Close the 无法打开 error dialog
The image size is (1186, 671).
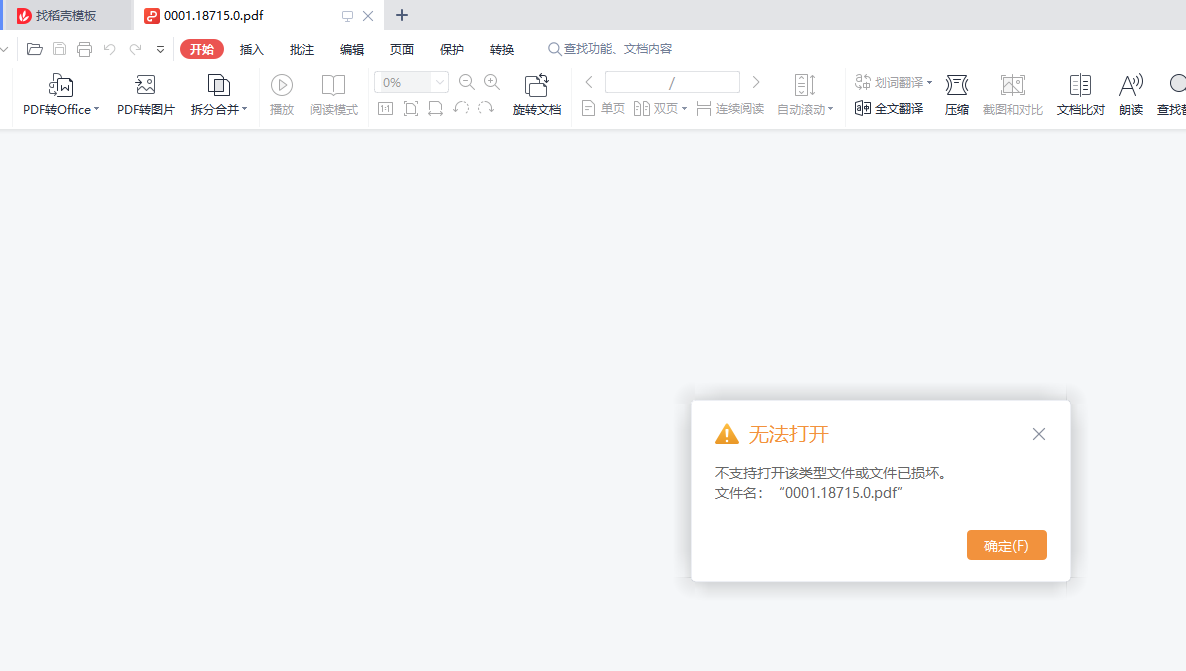pos(1038,434)
